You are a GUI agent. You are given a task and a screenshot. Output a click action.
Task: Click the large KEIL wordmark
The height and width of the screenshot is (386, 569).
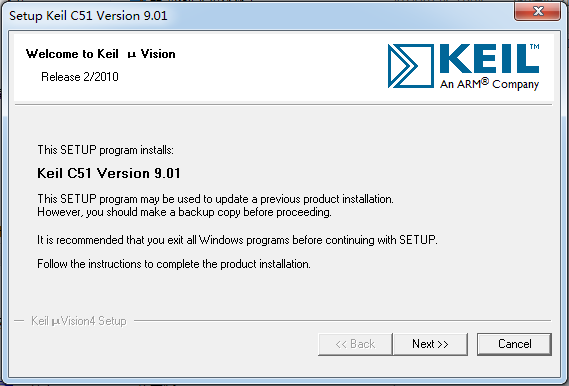pos(489,59)
